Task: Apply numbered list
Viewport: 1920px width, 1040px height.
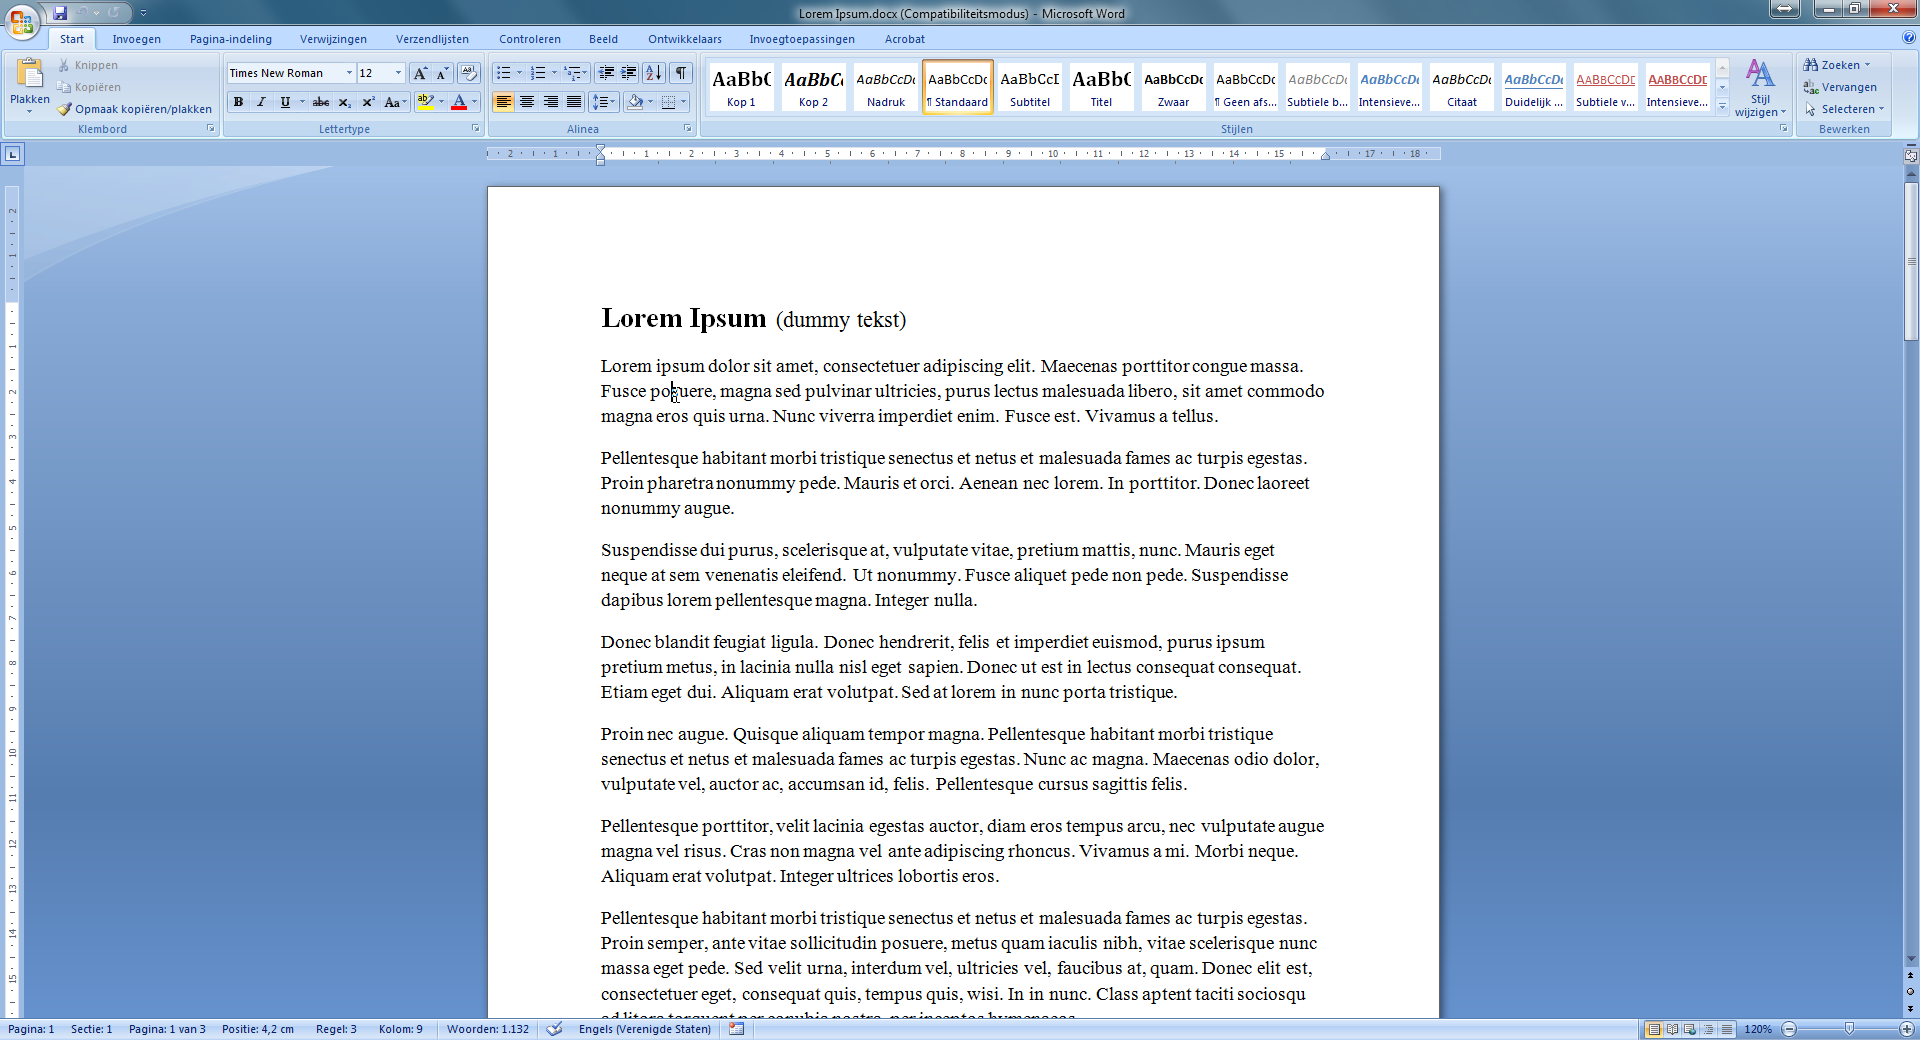Action: [x=538, y=73]
